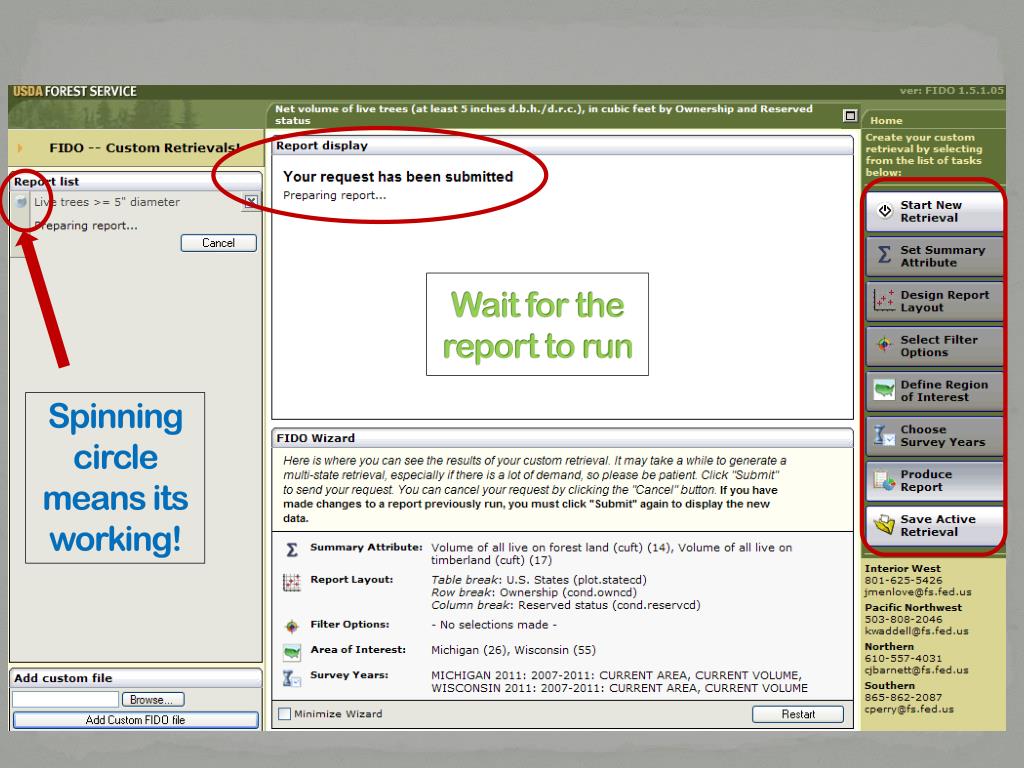Click the cperry@fs.fed.us Southern contact link

[x=909, y=709]
